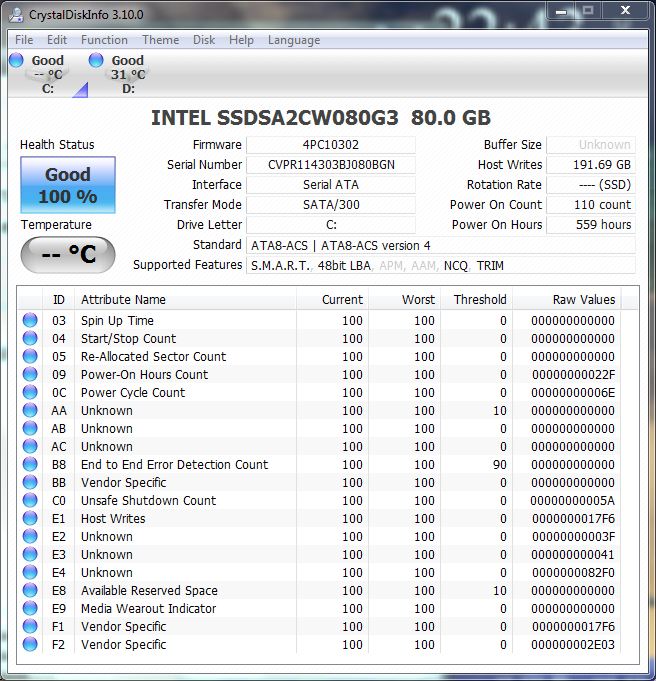656x681 pixels.
Task: Open the Function menu
Action: click(x=104, y=40)
